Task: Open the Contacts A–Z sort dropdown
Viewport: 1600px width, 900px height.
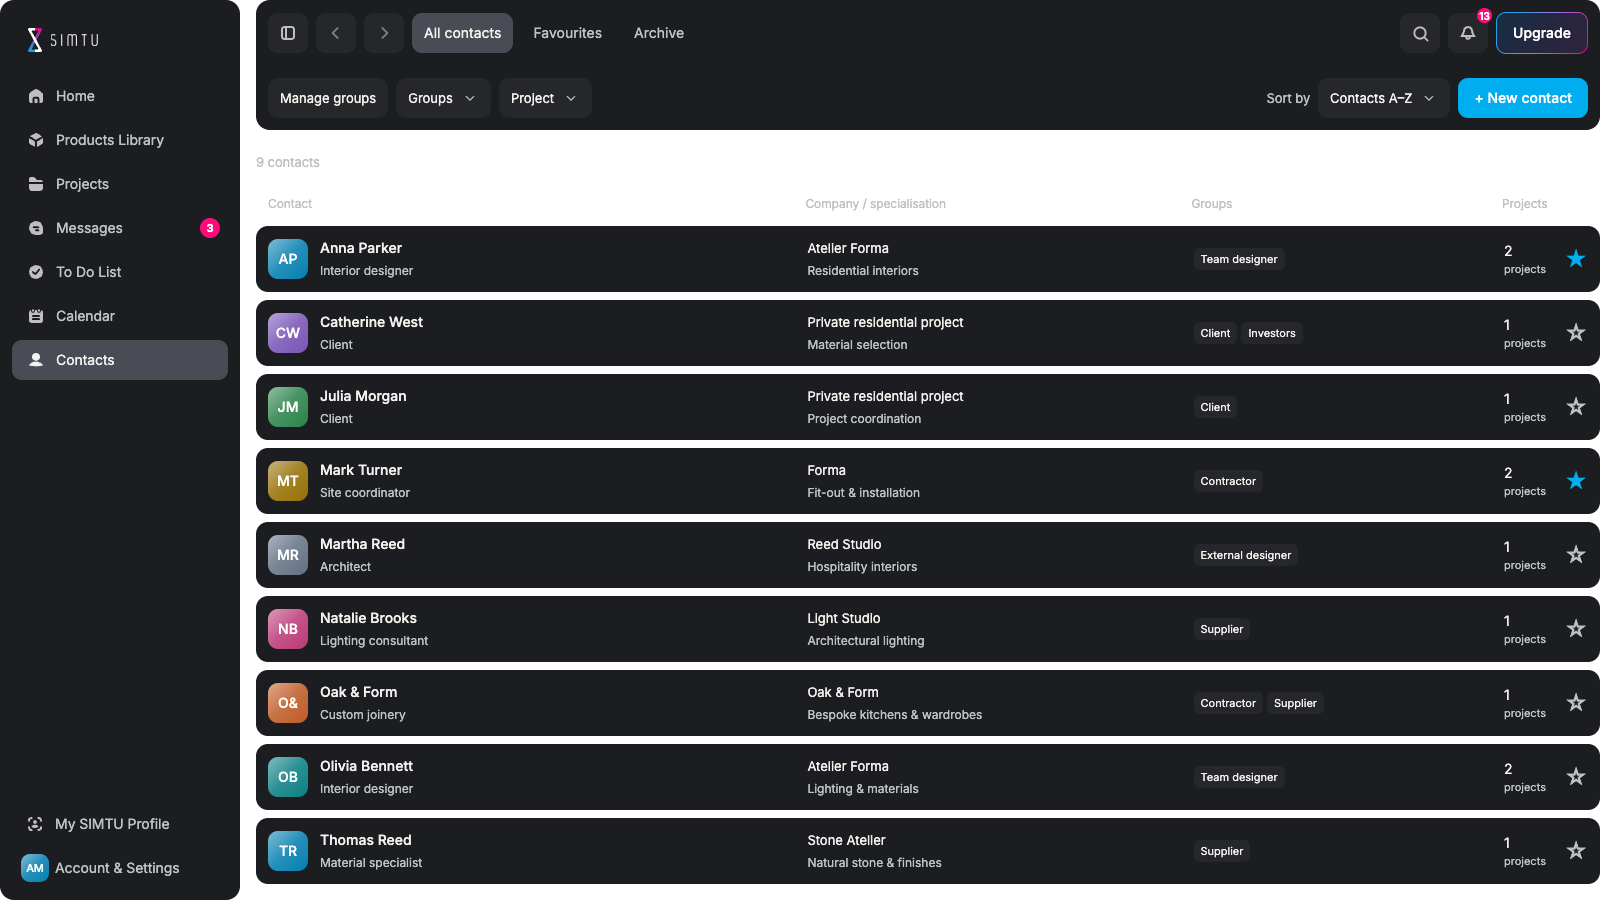Action: point(1384,98)
